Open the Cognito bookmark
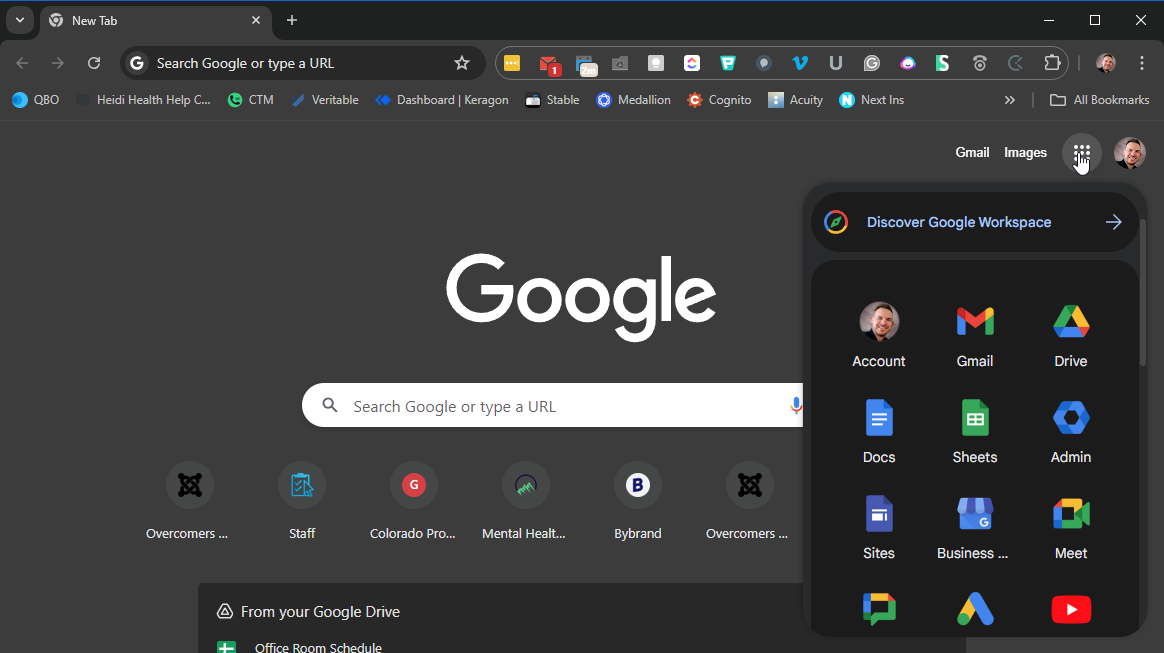 [719, 99]
